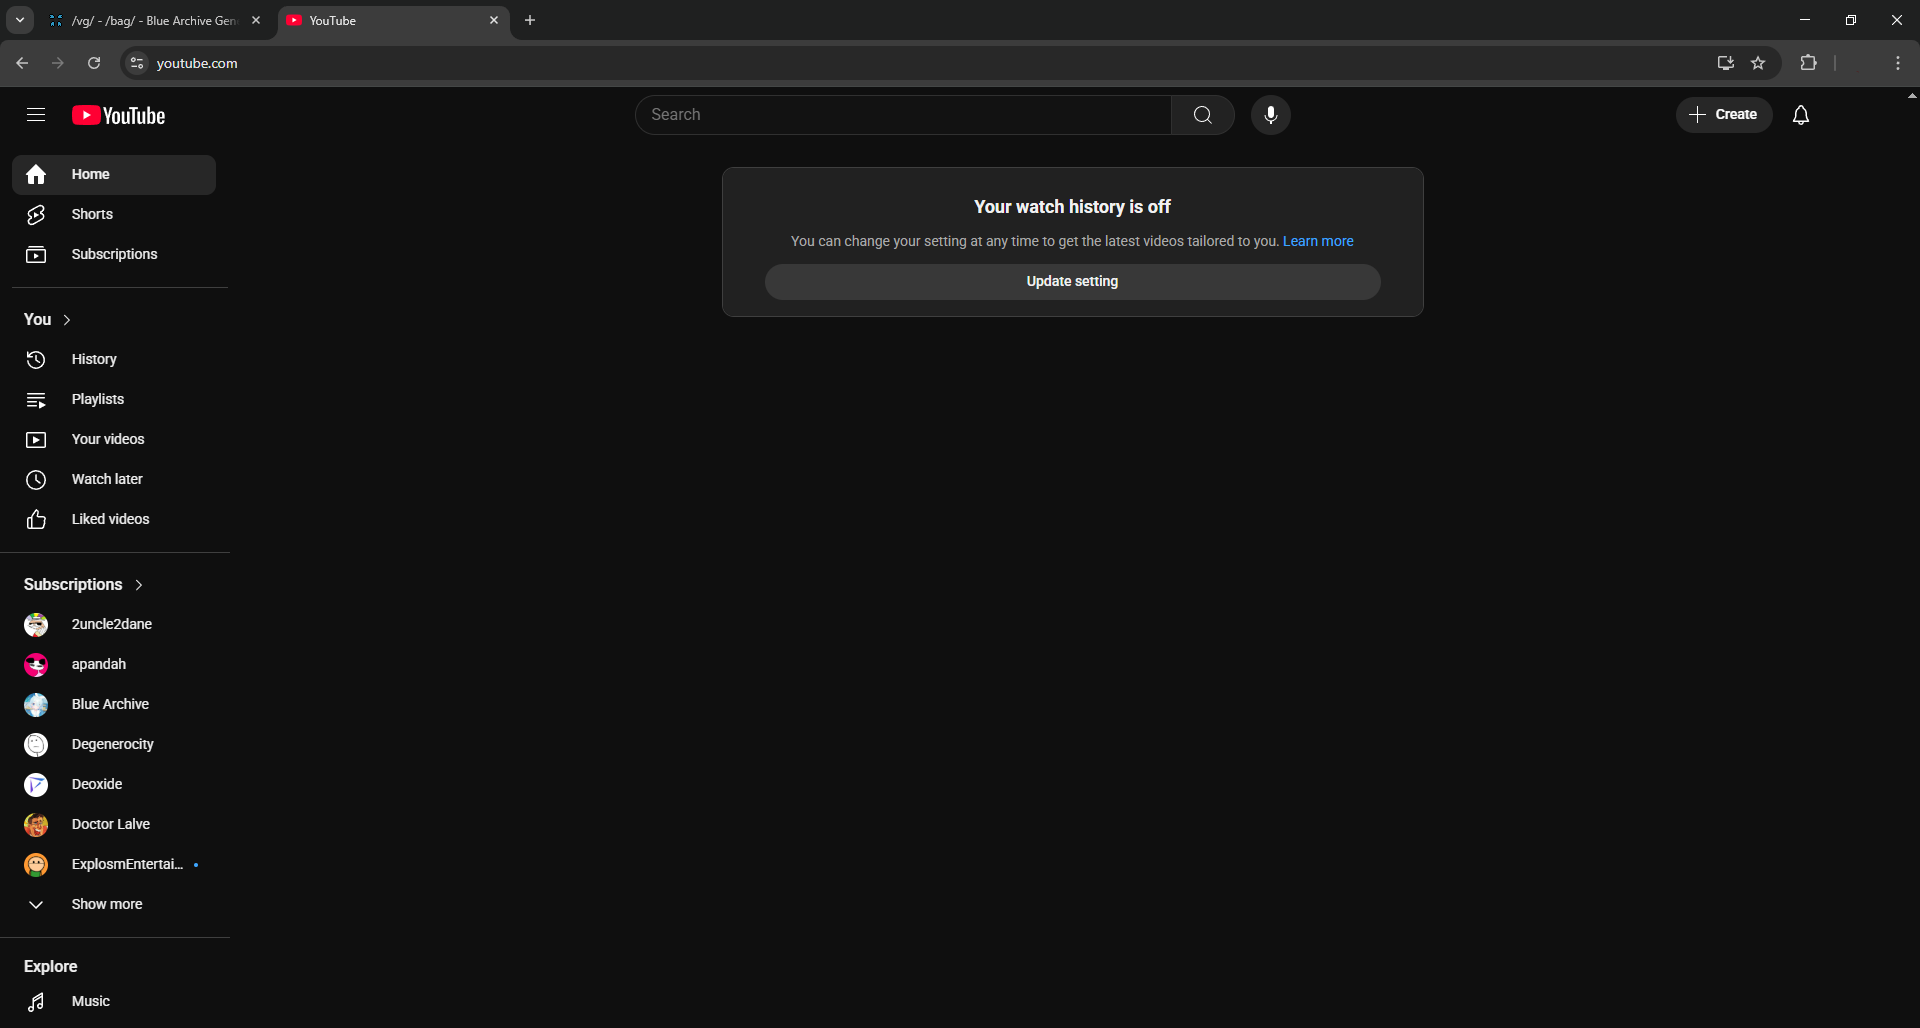Click the Subscriptions icon under Shorts
This screenshot has height=1028, width=1920.
36,255
